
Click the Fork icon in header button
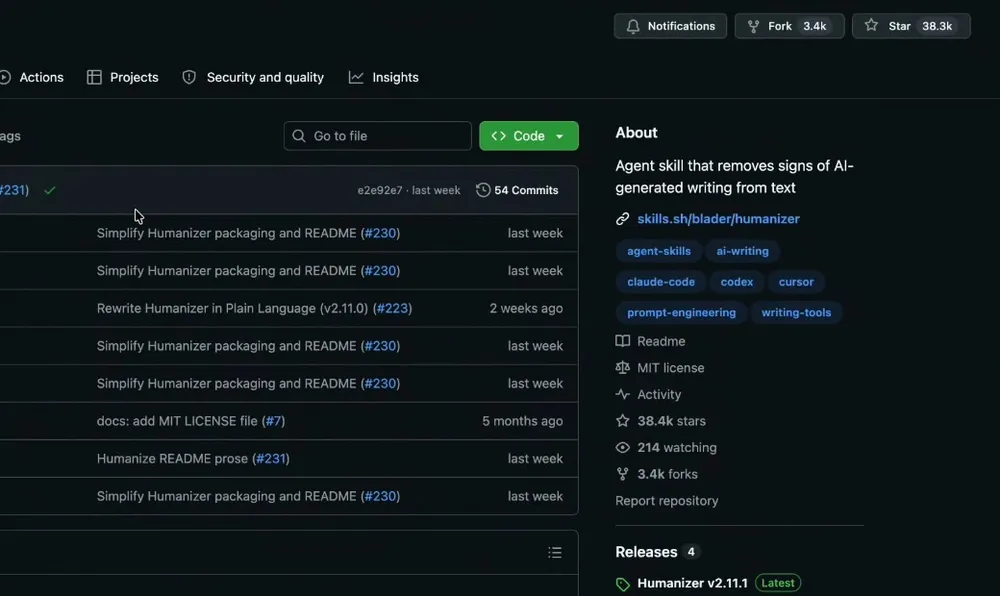[x=753, y=26]
